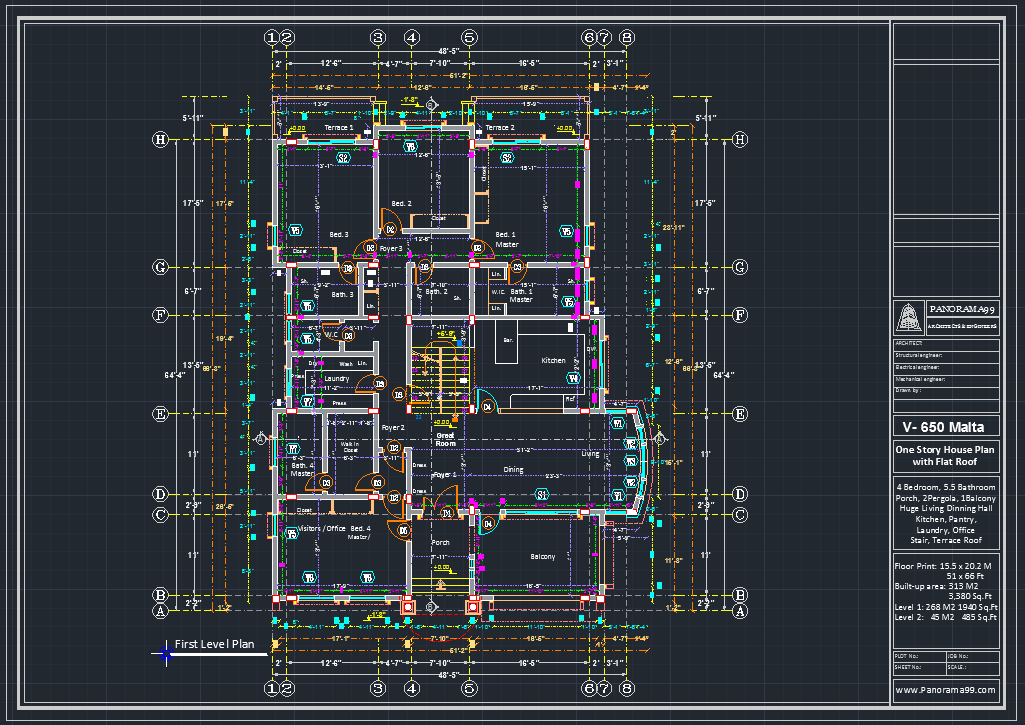Select the 'Great Room' label
The width and height of the screenshot is (1025, 725).
tap(445, 439)
